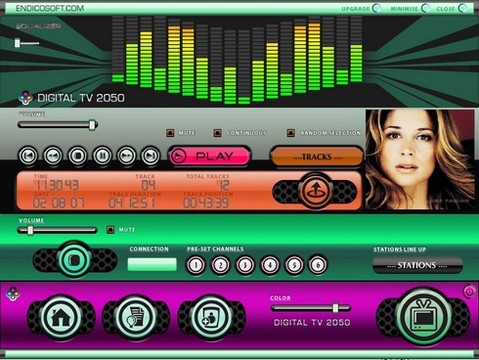Pause the track with the pause button

click(x=102, y=155)
